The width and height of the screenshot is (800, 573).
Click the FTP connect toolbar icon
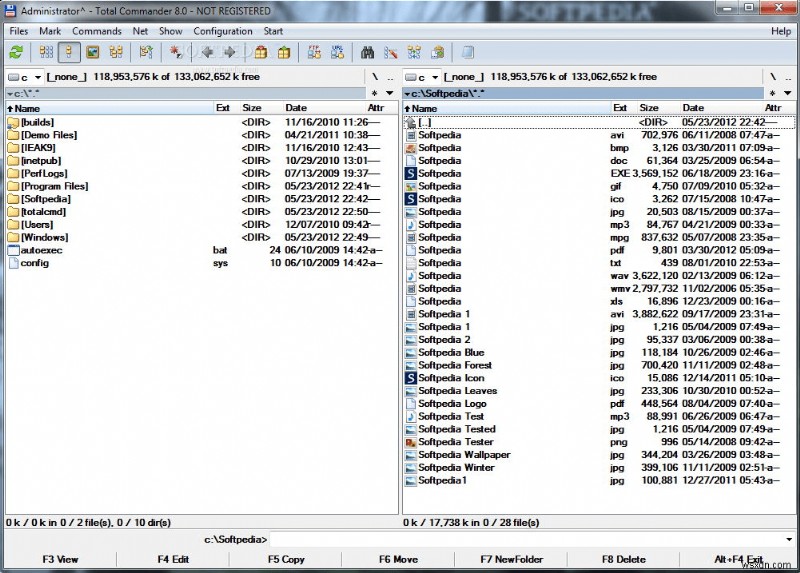pyautogui.click(x=313, y=52)
